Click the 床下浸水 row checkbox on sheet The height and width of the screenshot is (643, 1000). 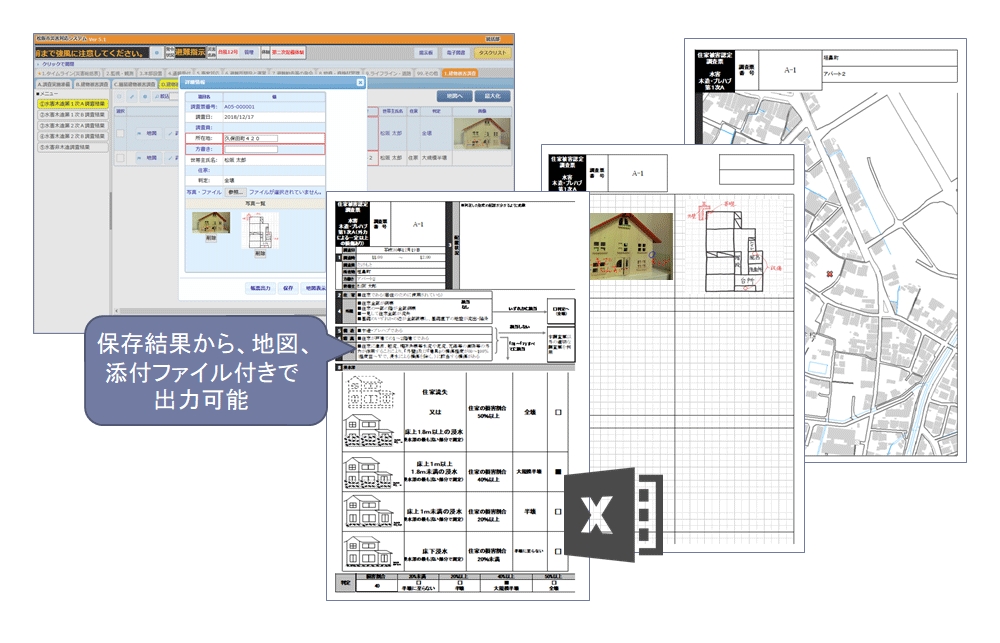coord(558,551)
